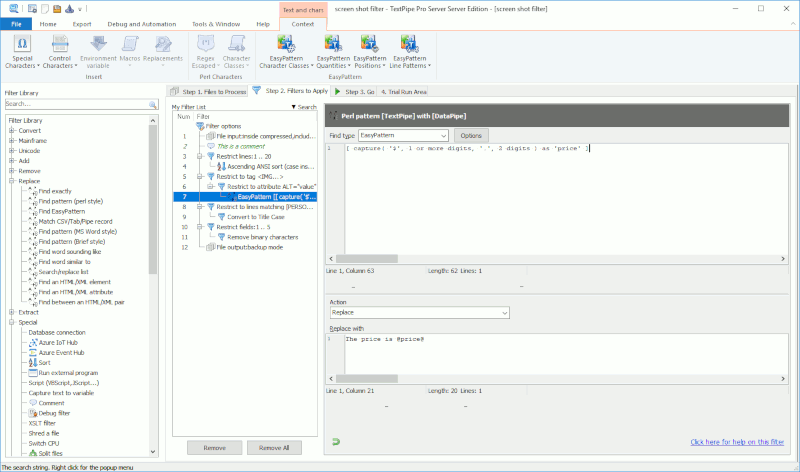Open EasyPattern Quantities menu
The height and width of the screenshot is (472, 800).
click(333, 52)
